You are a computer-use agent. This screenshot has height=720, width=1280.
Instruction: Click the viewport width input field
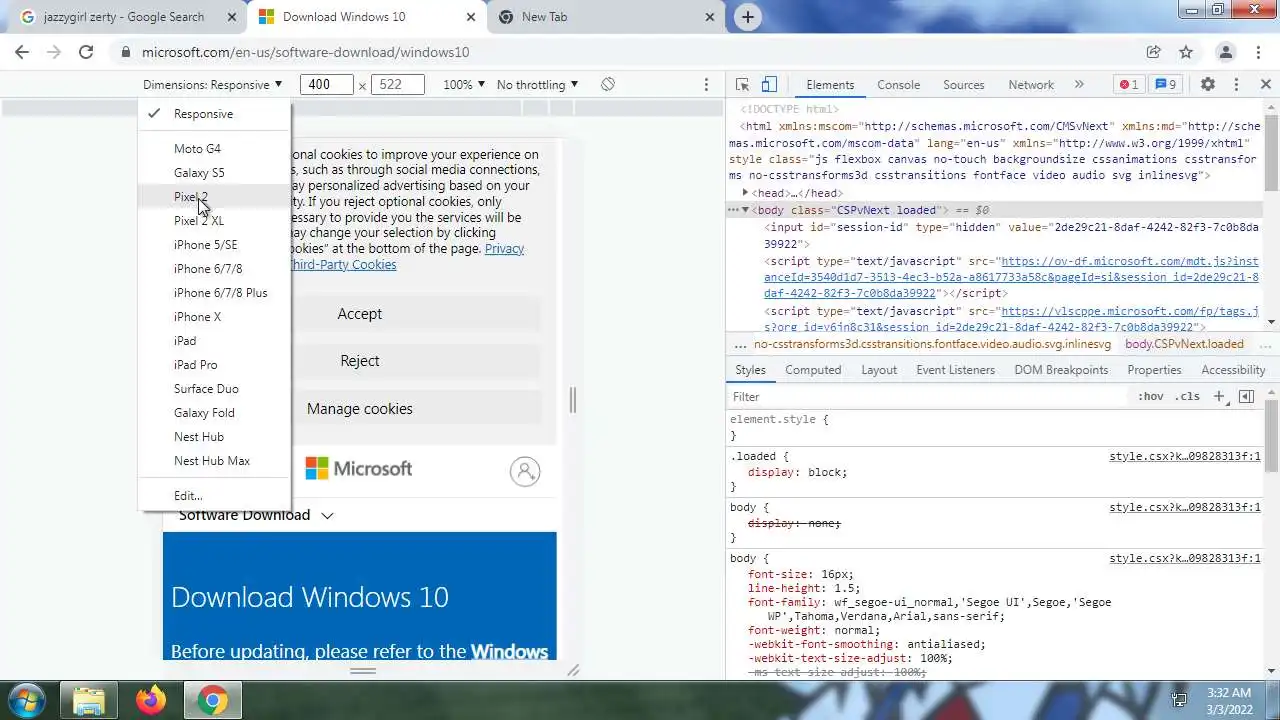tap(327, 85)
